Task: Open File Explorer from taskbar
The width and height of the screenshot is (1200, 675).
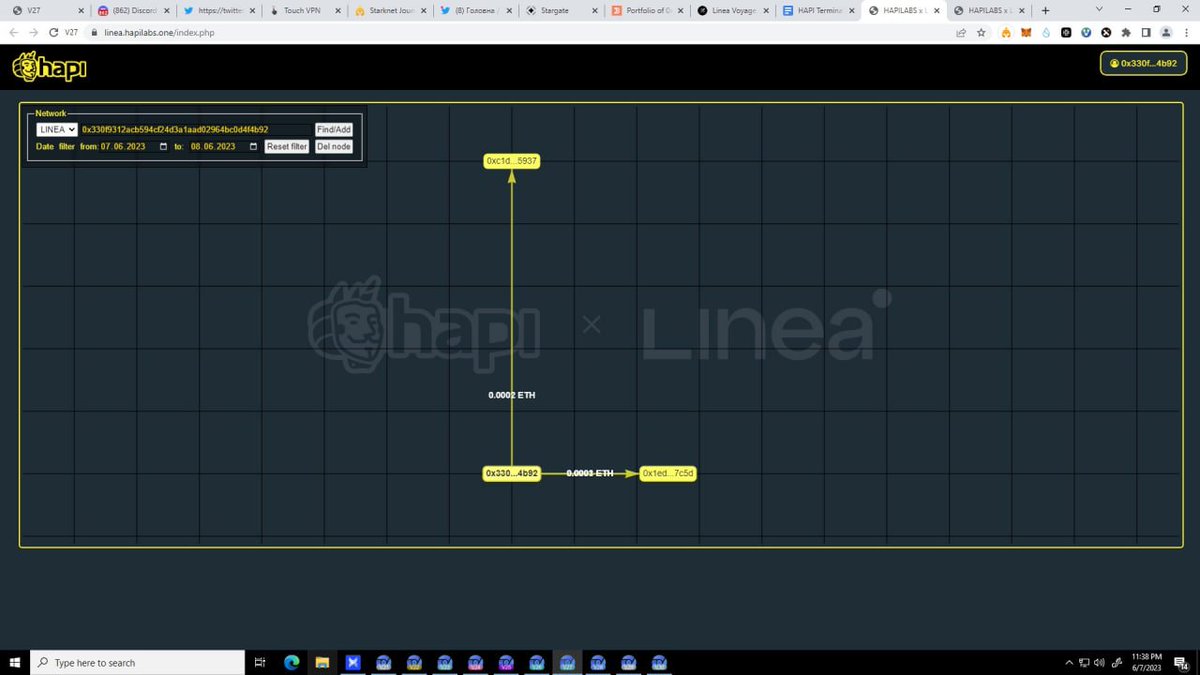Action: tap(322, 662)
